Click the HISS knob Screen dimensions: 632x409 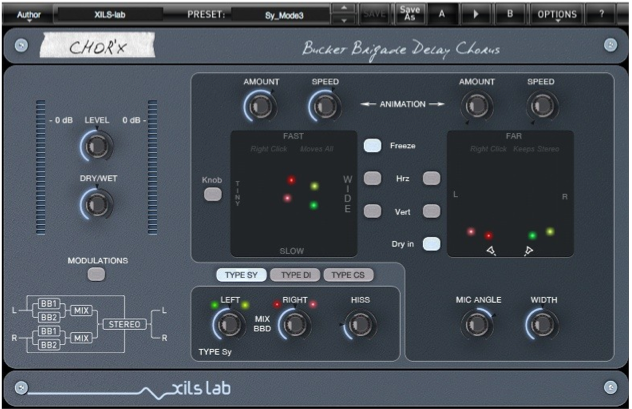point(360,324)
